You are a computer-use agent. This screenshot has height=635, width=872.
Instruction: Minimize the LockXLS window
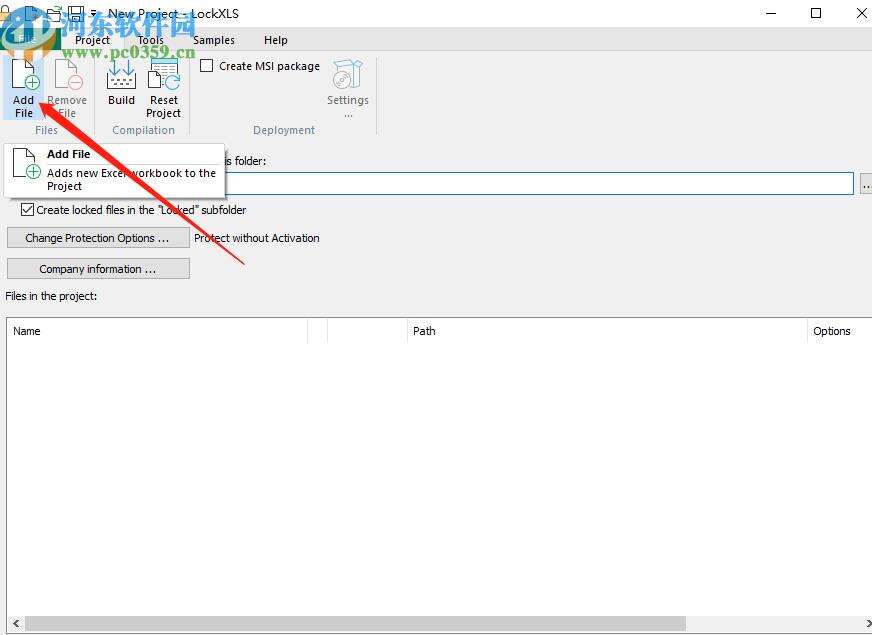771,13
